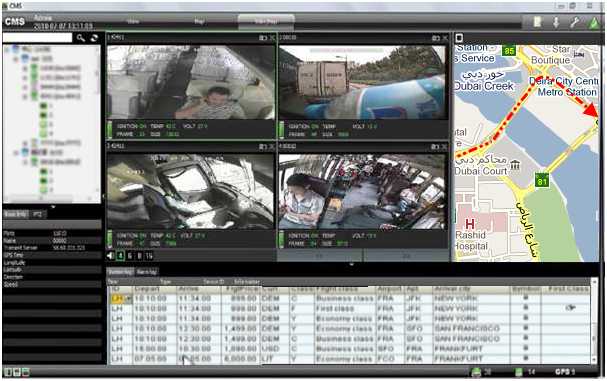Open the Map tab in top bar
The height and width of the screenshot is (381, 607).
tap(199, 21)
